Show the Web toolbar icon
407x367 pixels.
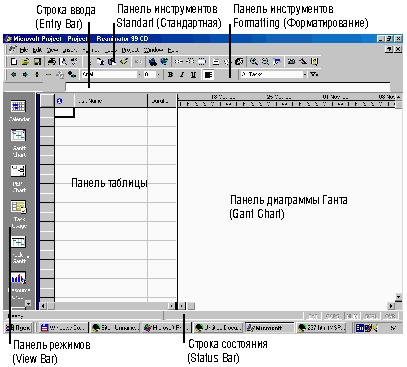coord(164,62)
